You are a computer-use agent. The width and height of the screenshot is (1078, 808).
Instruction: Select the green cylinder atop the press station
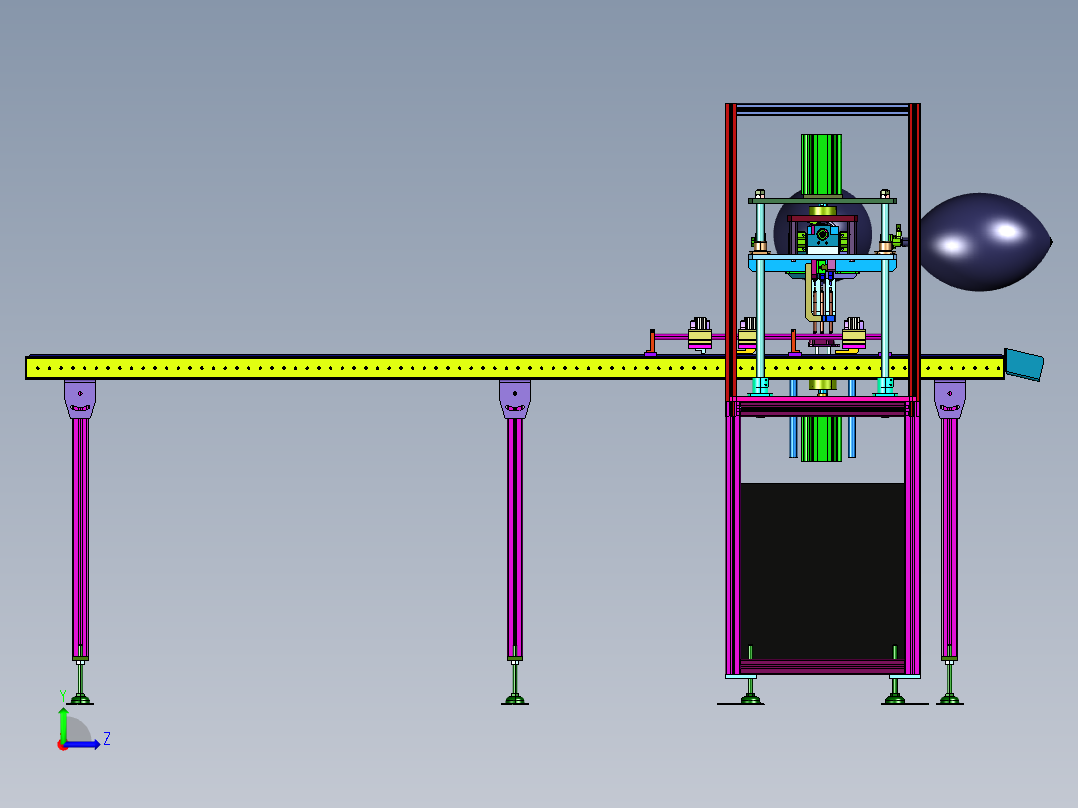pyautogui.click(x=821, y=166)
